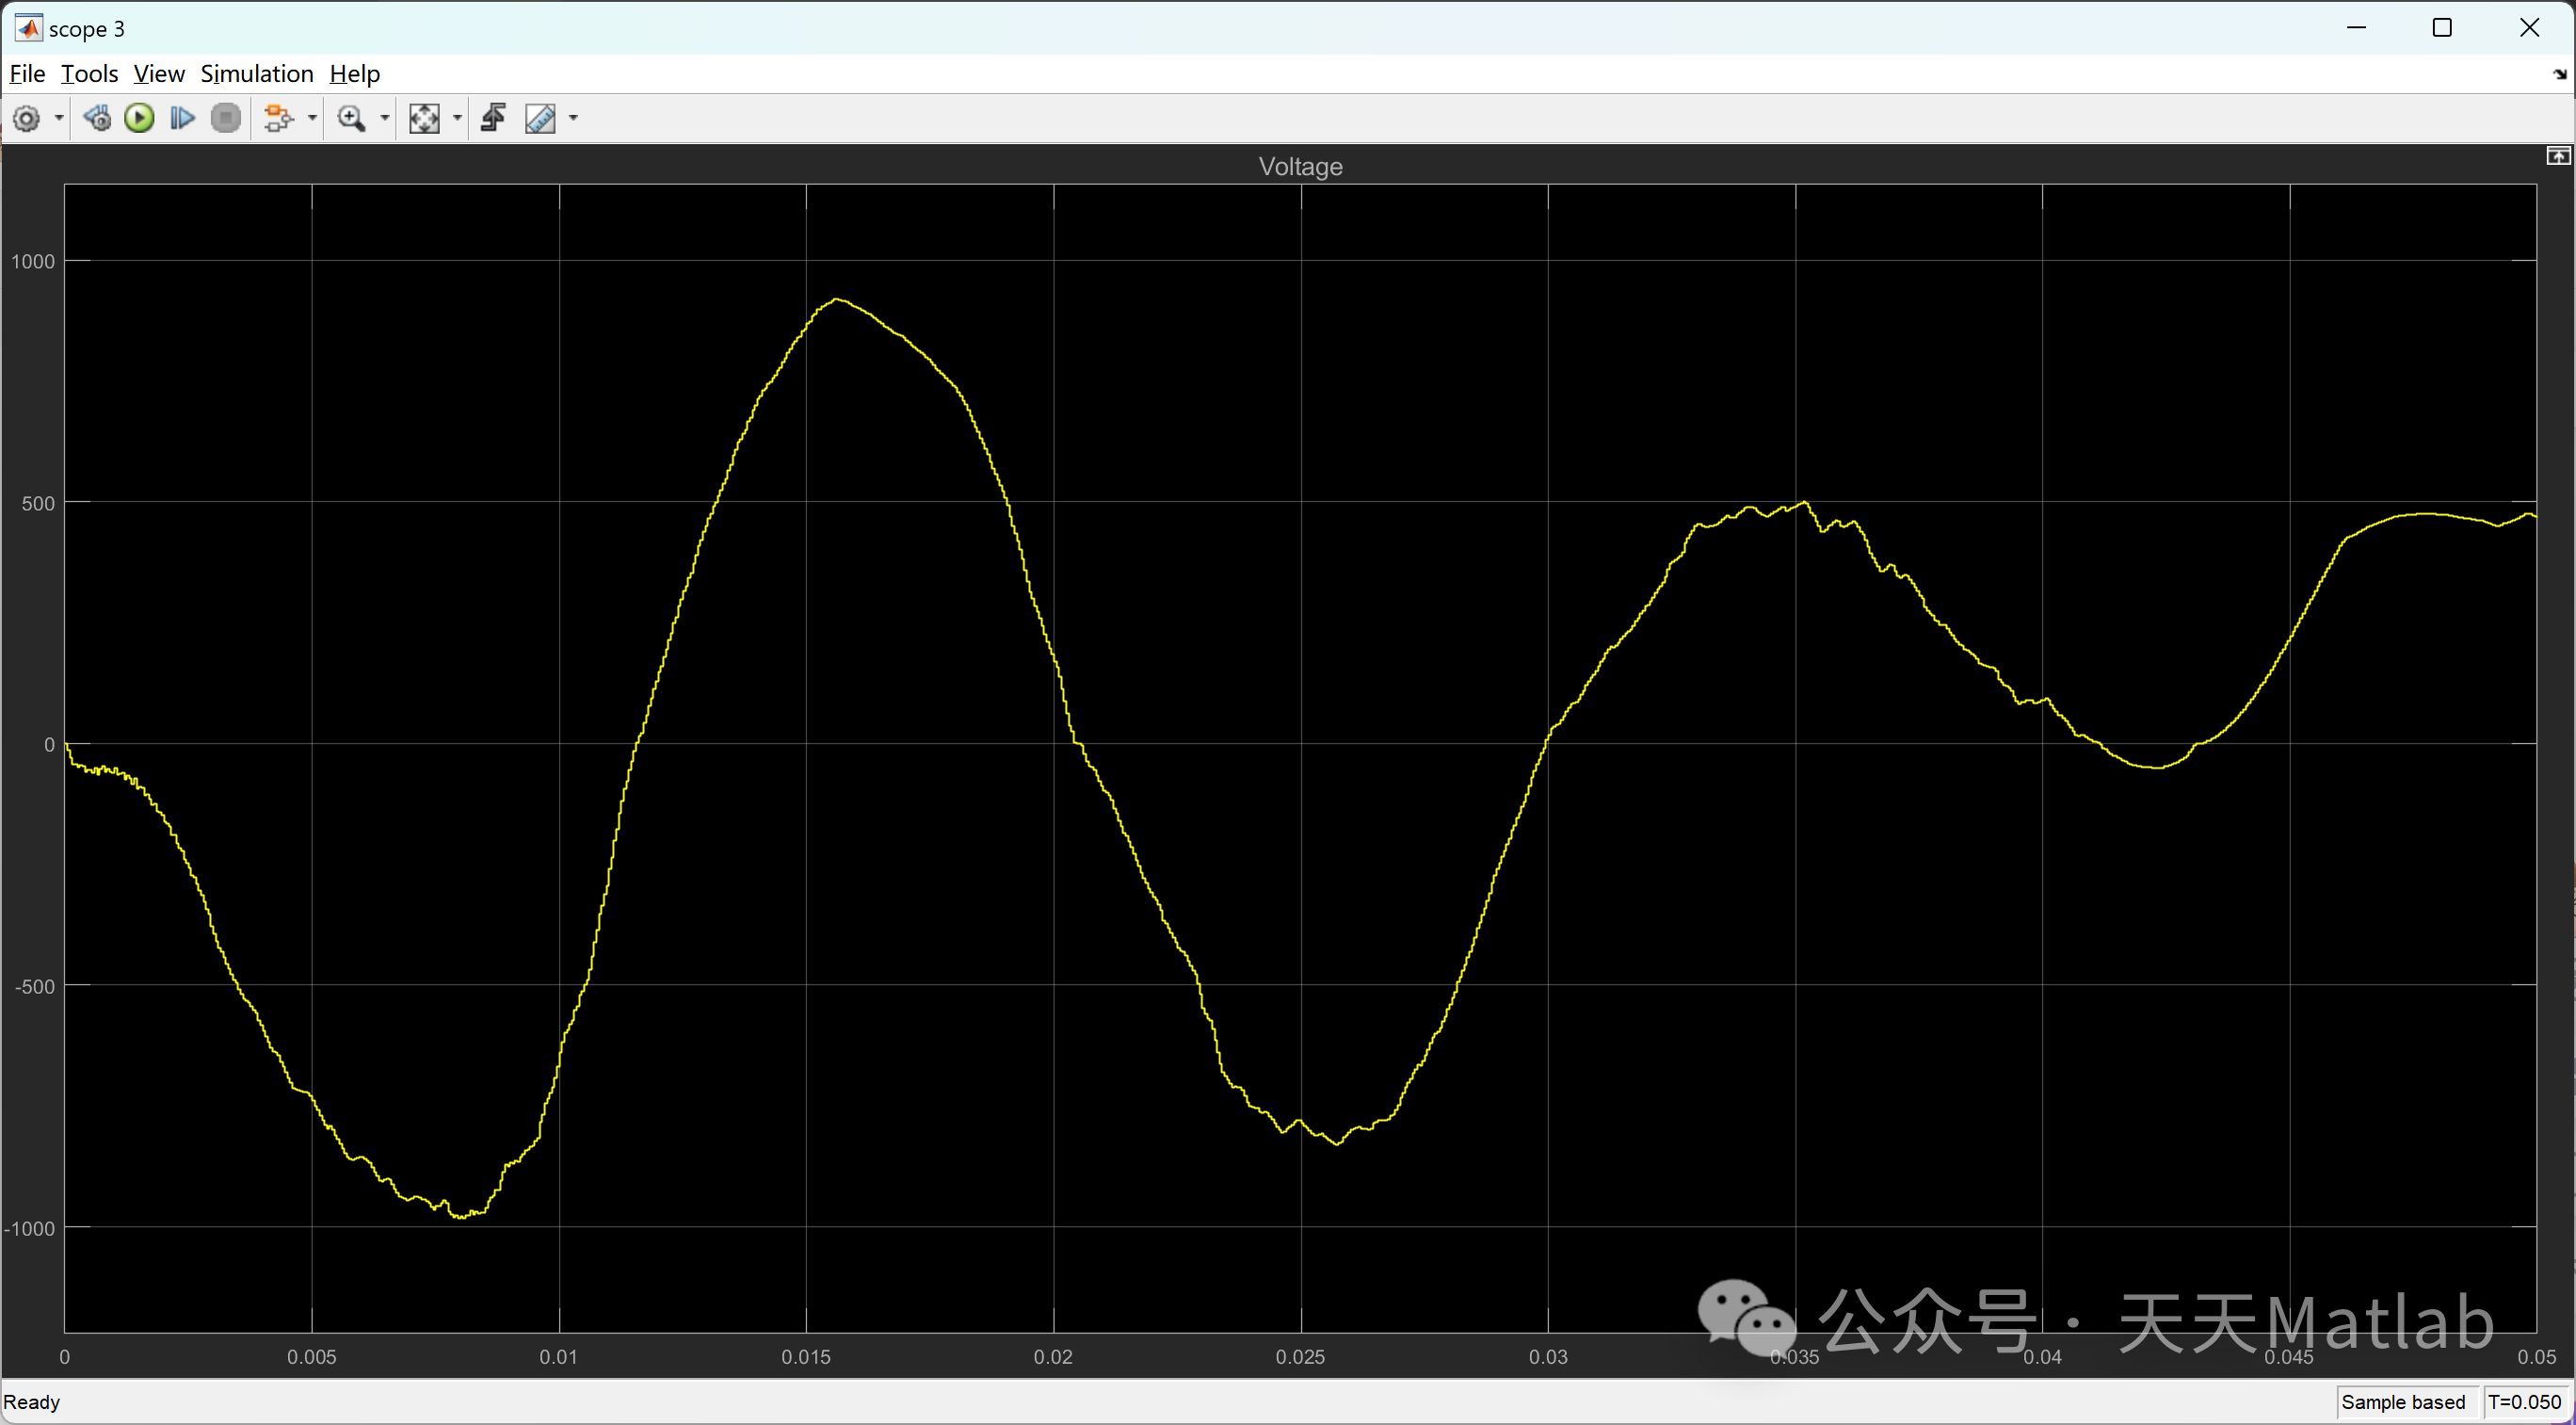Image resolution: width=2576 pixels, height=1425 pixels.
Task: Click the maximize axes button at plot corner
Action: click(2557, 156)
